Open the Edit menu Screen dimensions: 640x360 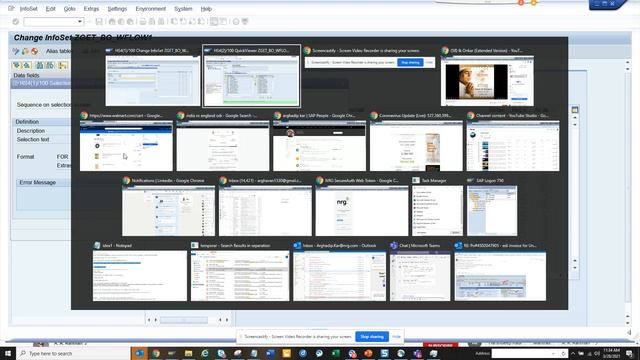[51, 9]
